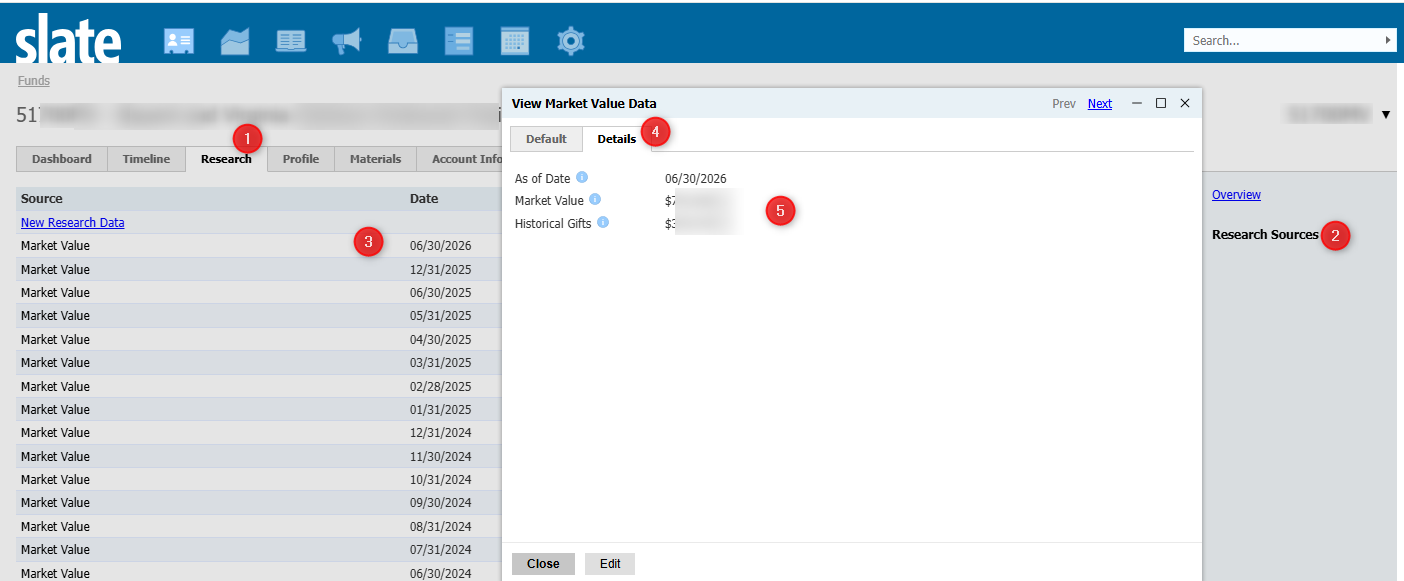Select the Details tab in dialog

(x=617, y=139)
